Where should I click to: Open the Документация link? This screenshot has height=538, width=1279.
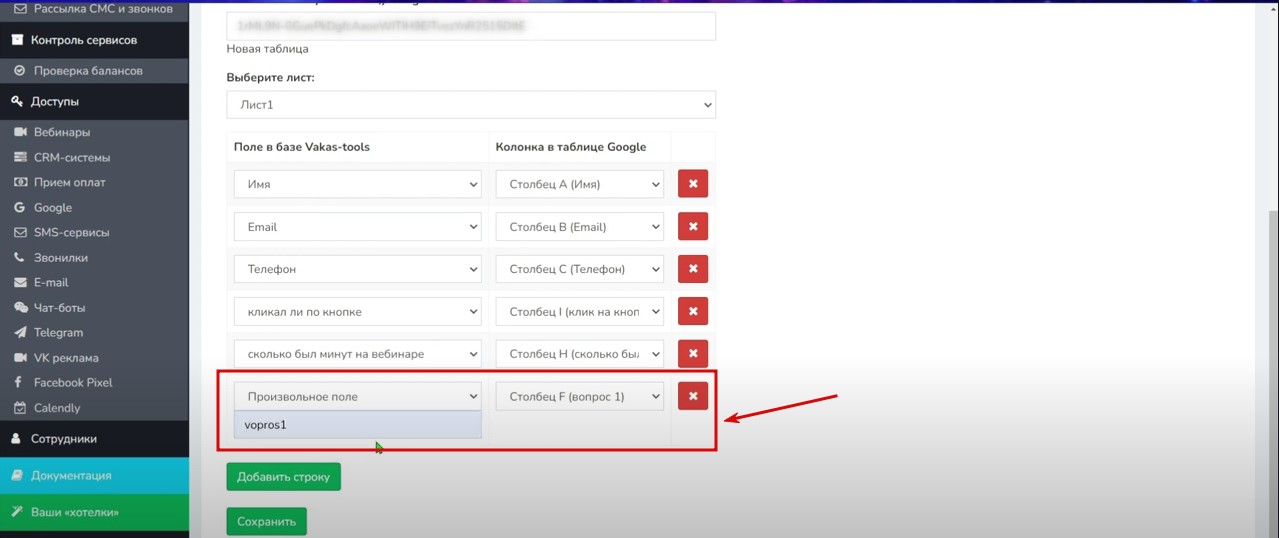70,476
